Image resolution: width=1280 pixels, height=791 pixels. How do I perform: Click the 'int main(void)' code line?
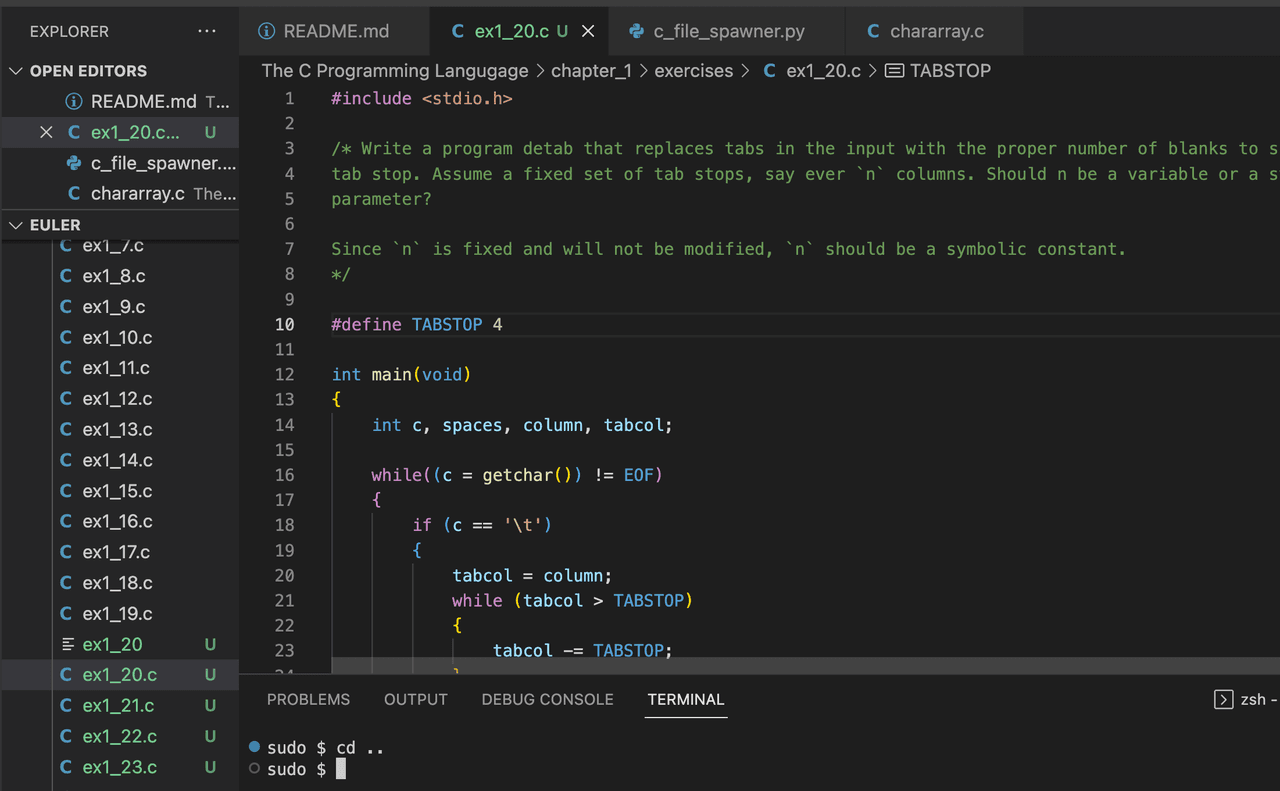tap(401, 374)
